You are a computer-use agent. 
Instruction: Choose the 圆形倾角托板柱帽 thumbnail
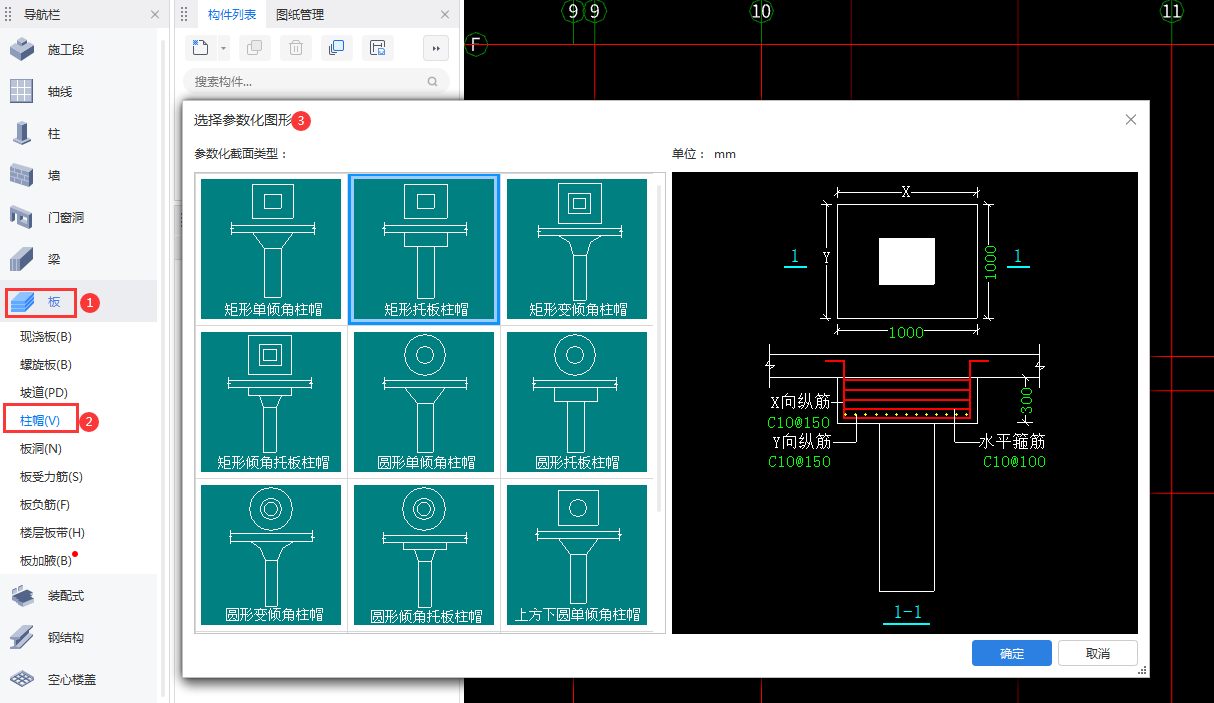[x=425, y=555]
